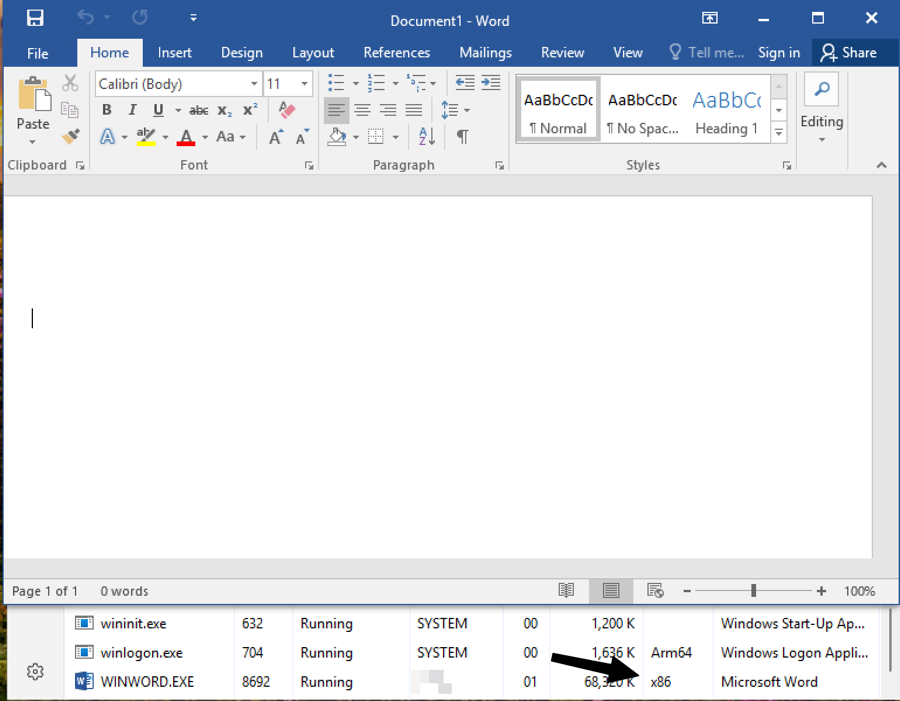Viewport: 900px width, 701px height.
Task: Switch to the Layout tab
Action: [313, 53]
